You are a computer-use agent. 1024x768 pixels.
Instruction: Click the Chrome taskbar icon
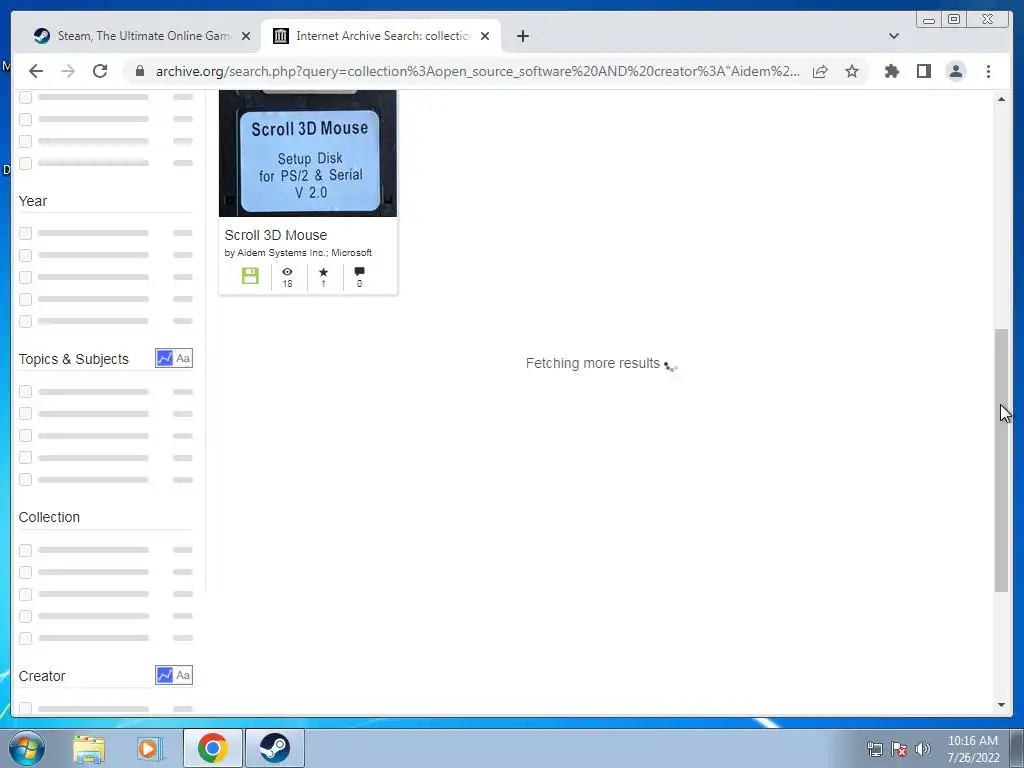pos(212,748)
